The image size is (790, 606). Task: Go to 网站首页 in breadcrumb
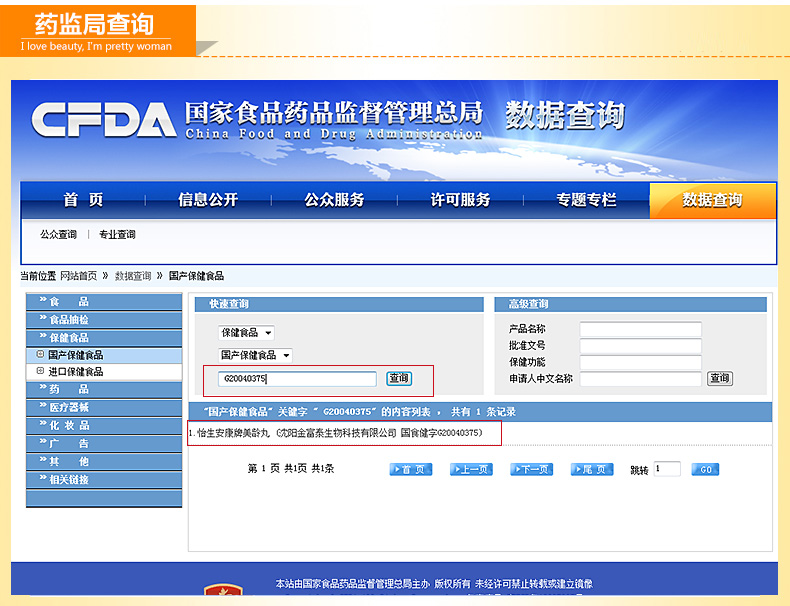click(79, 276)
